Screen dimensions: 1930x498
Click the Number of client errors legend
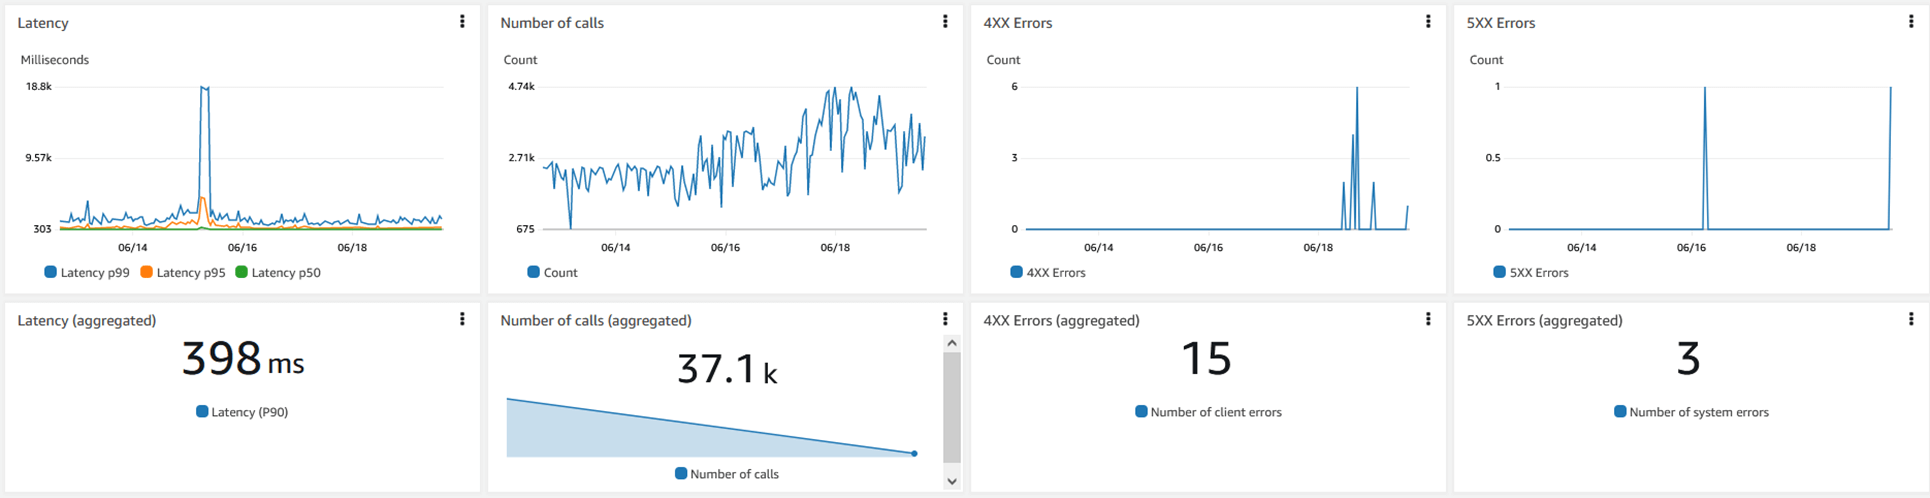(1215, 412)
